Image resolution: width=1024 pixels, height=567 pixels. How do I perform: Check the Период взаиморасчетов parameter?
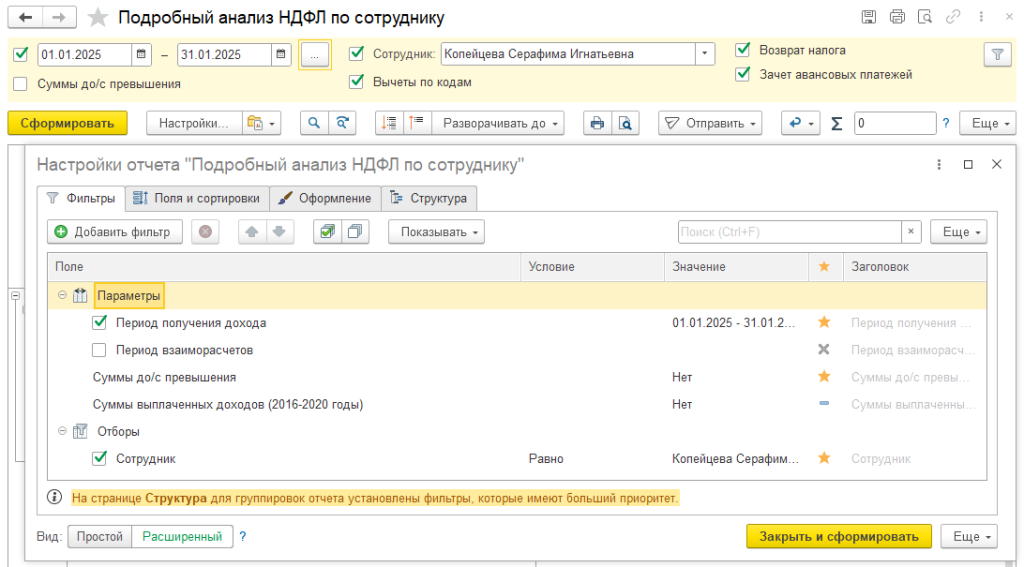pos(99,350)
